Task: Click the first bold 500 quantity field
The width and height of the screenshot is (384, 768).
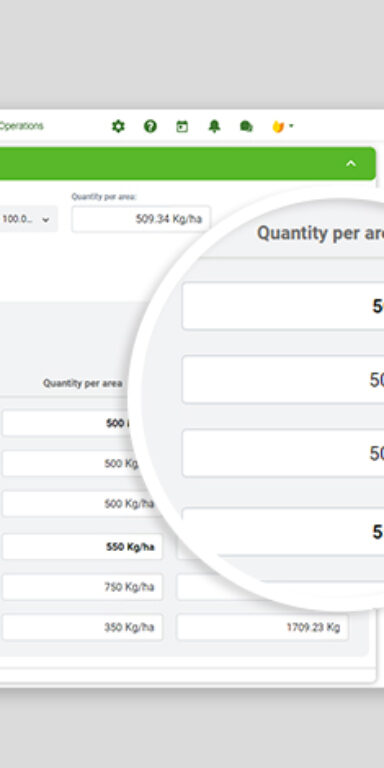Action: [69, 423]
